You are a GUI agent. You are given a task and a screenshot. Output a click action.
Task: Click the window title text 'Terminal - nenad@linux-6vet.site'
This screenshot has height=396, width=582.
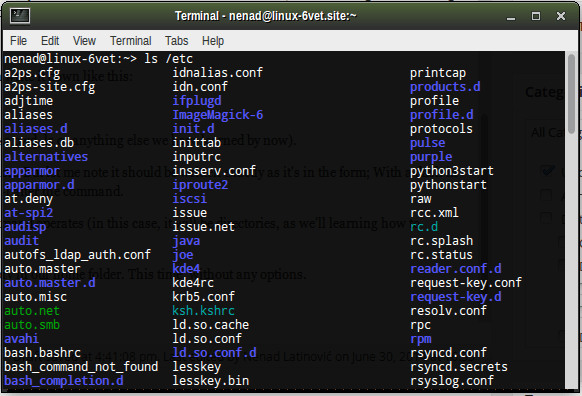pos(266,16)
